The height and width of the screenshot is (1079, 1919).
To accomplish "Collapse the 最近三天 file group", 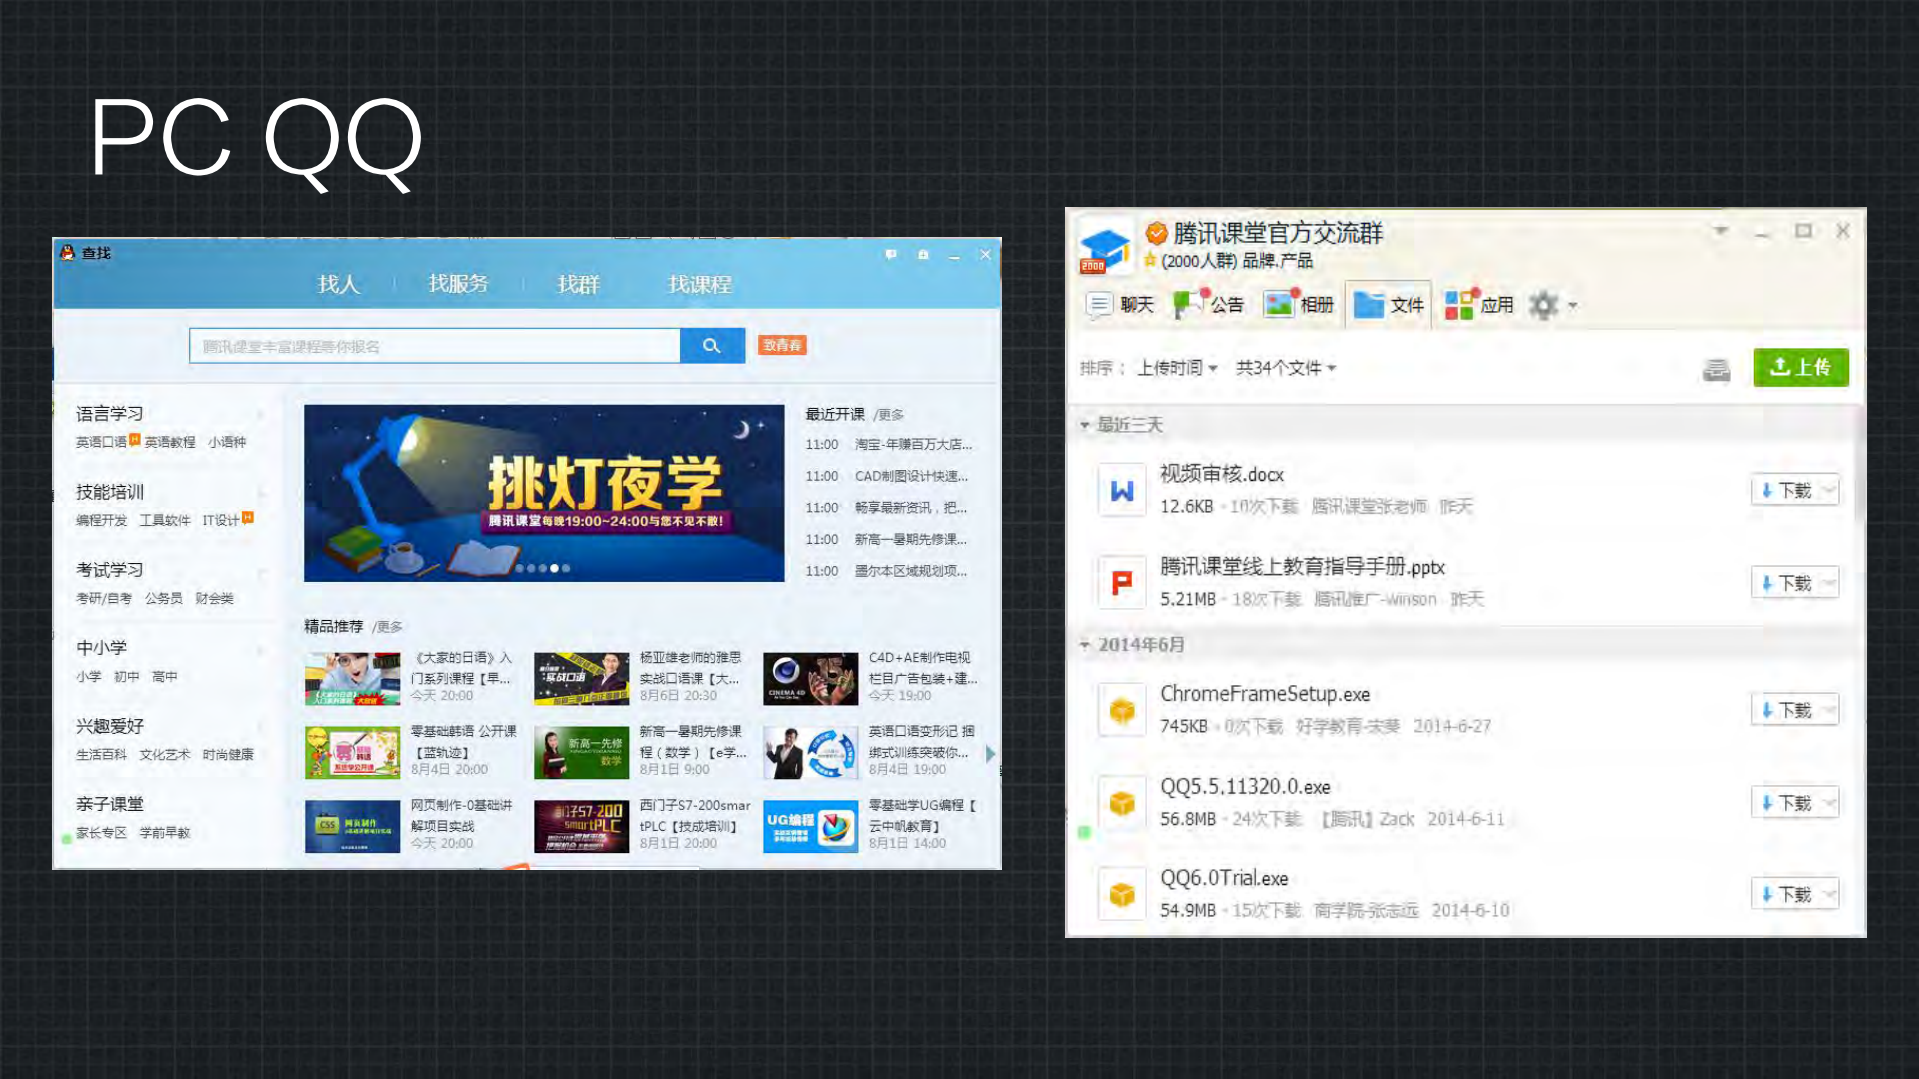I will coord(1085,424).
